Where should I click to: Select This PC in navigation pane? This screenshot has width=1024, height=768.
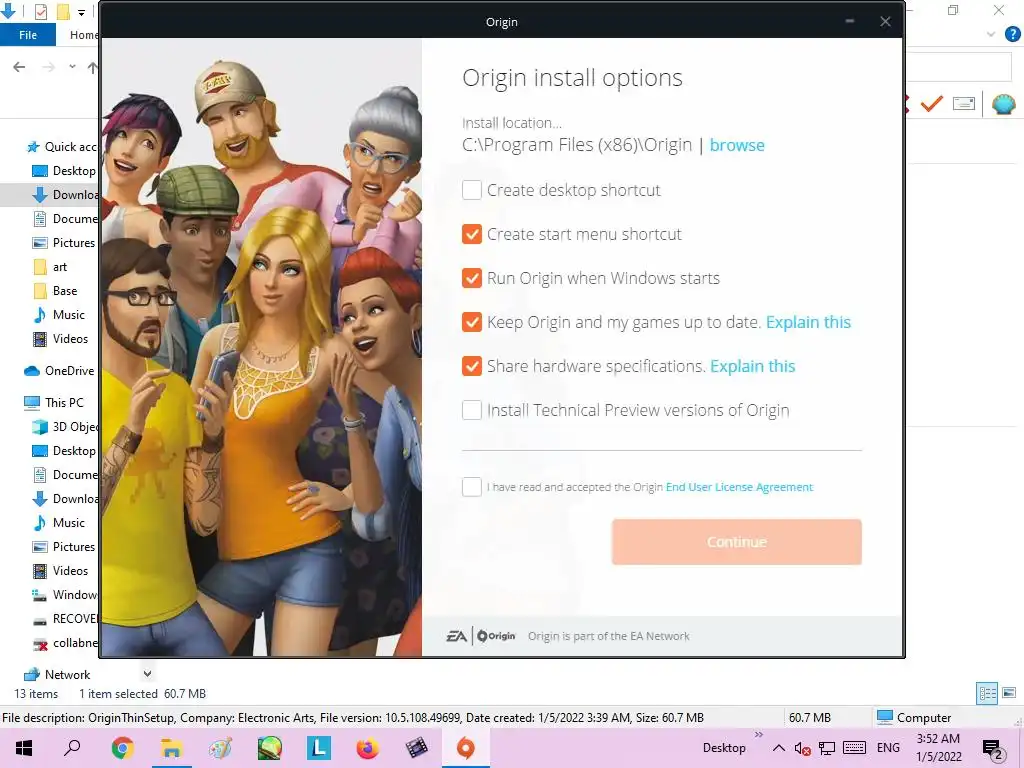coord(55,402)
